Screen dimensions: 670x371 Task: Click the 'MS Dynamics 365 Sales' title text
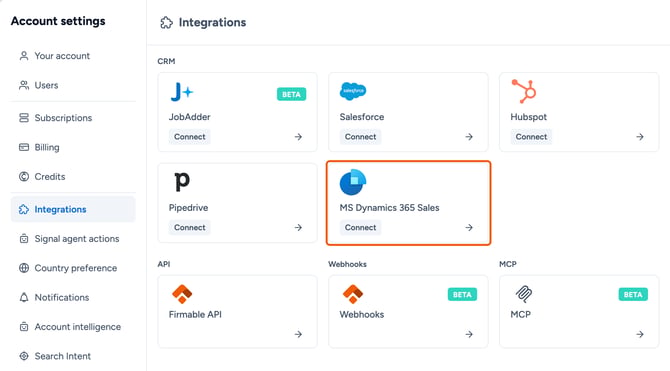coord(389,208)
